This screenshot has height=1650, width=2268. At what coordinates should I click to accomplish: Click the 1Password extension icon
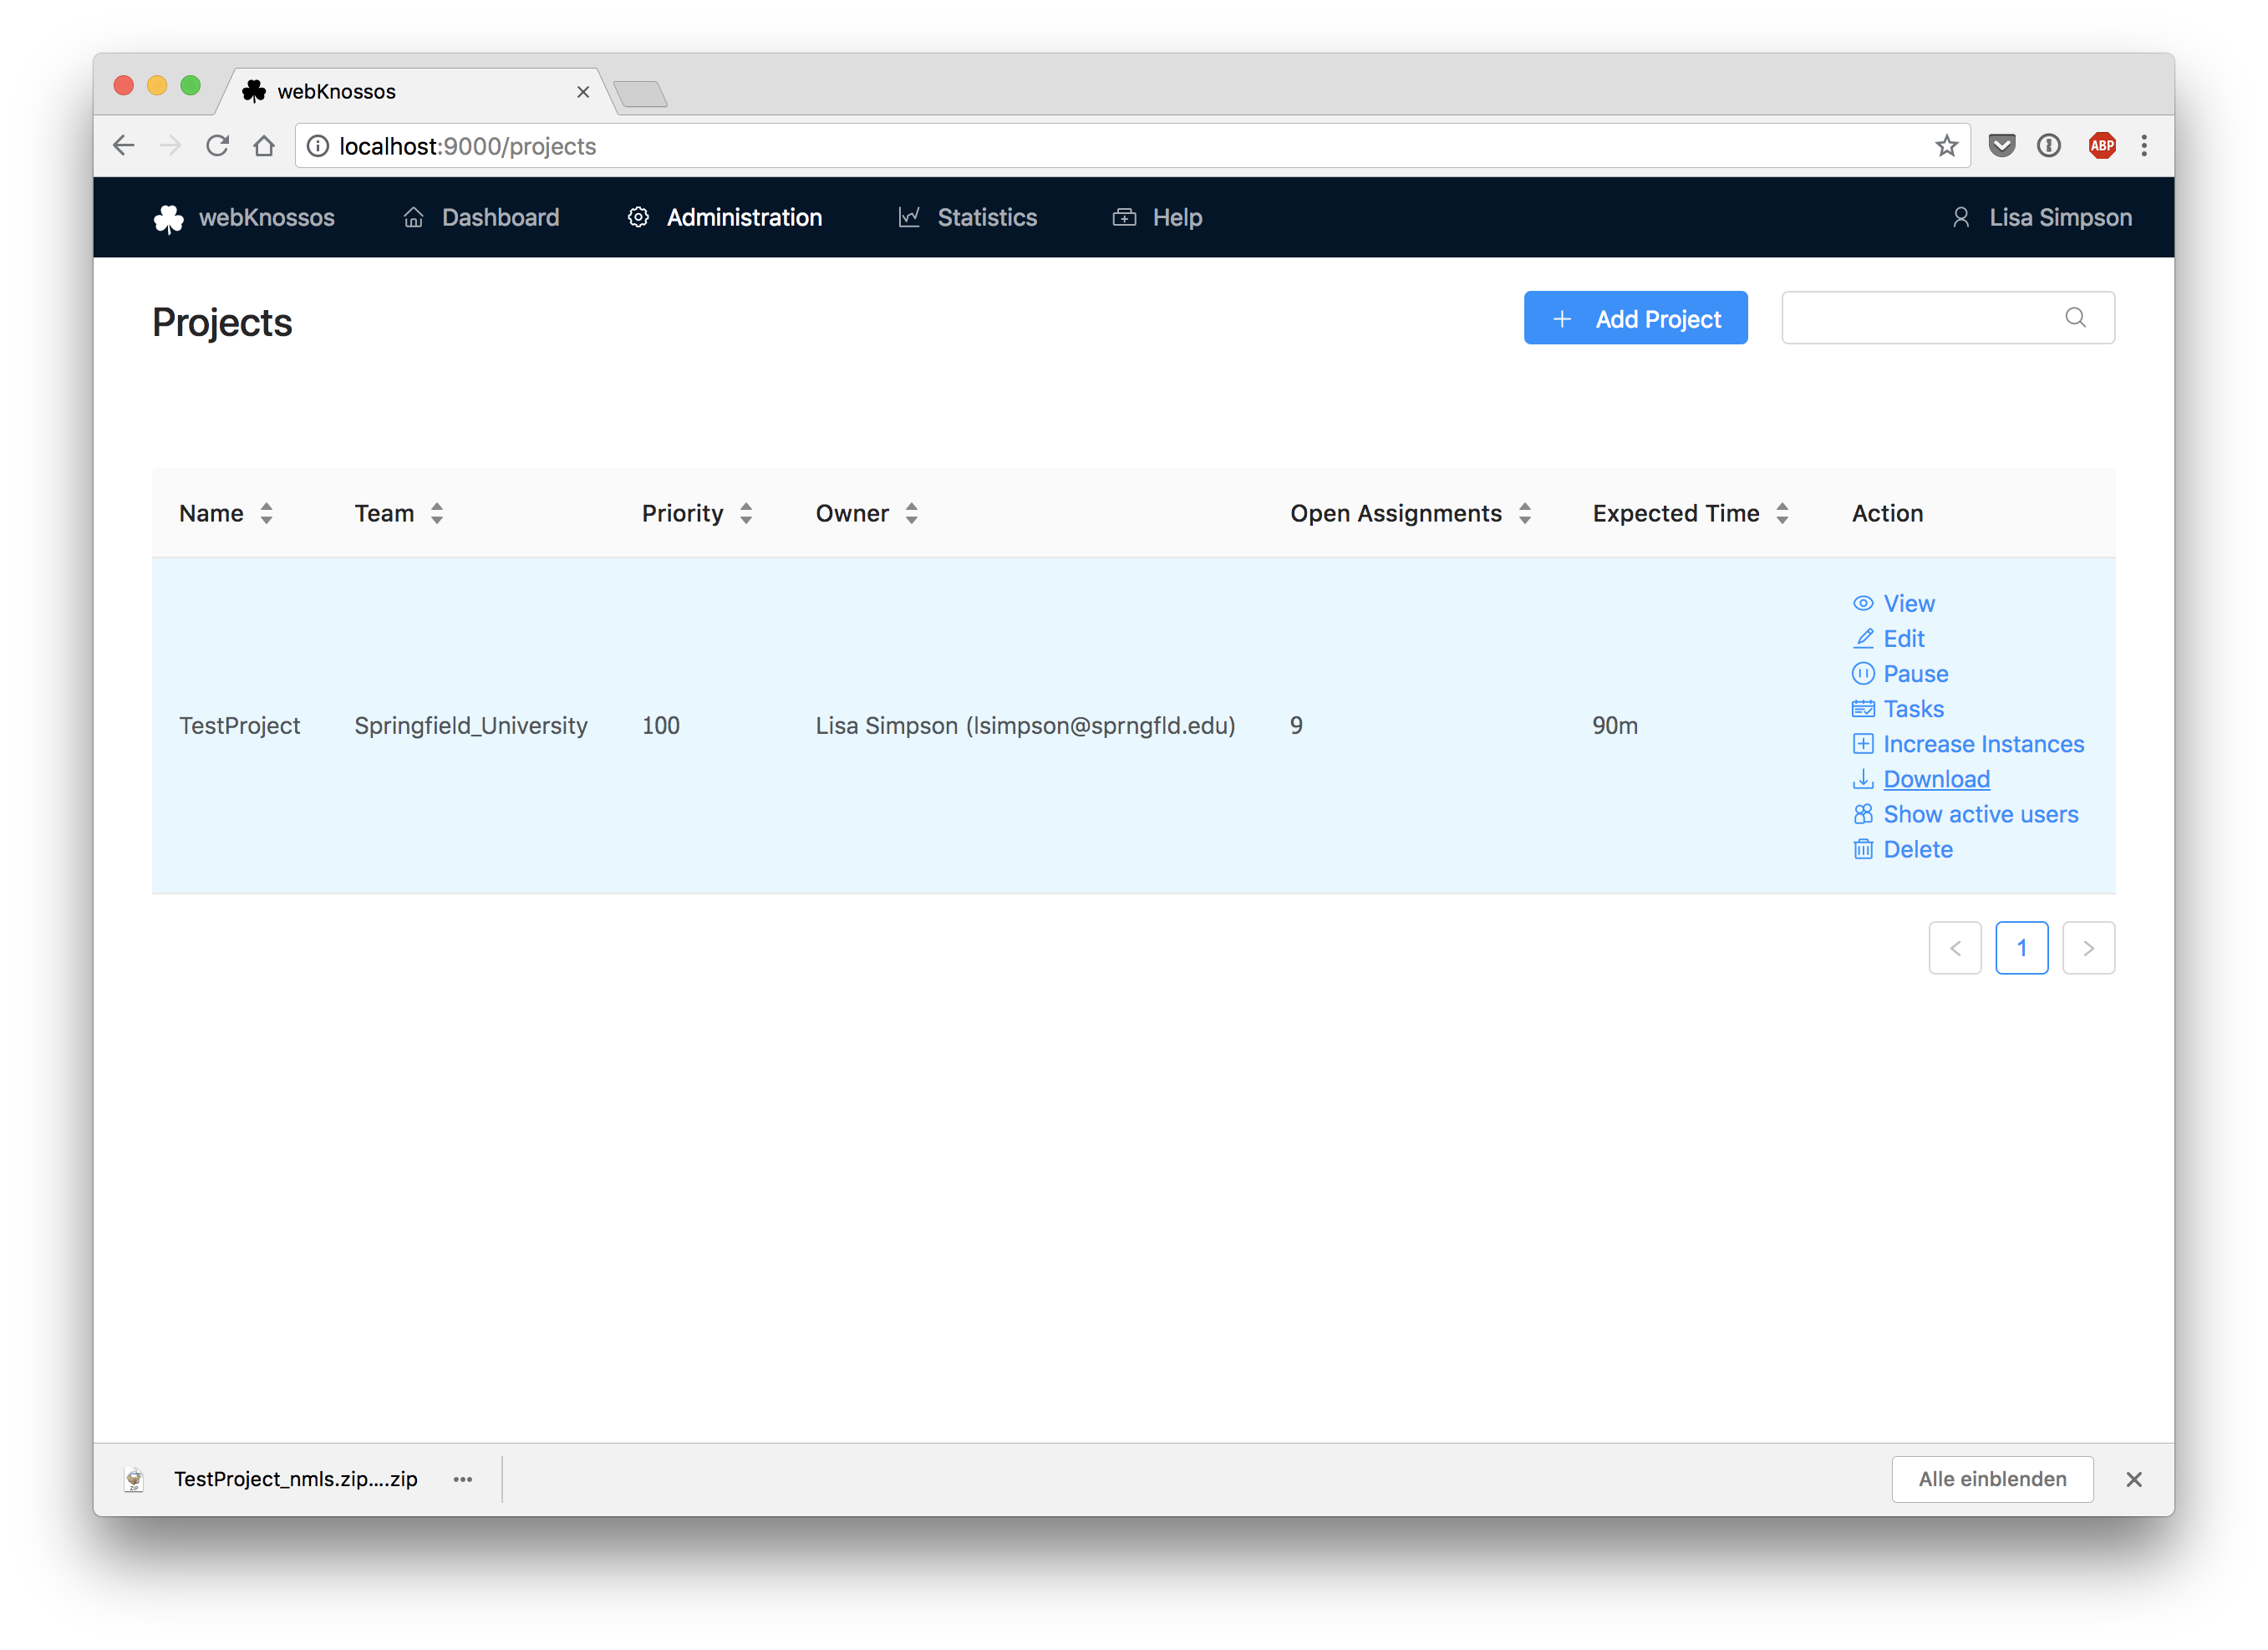coord(2048,146)
